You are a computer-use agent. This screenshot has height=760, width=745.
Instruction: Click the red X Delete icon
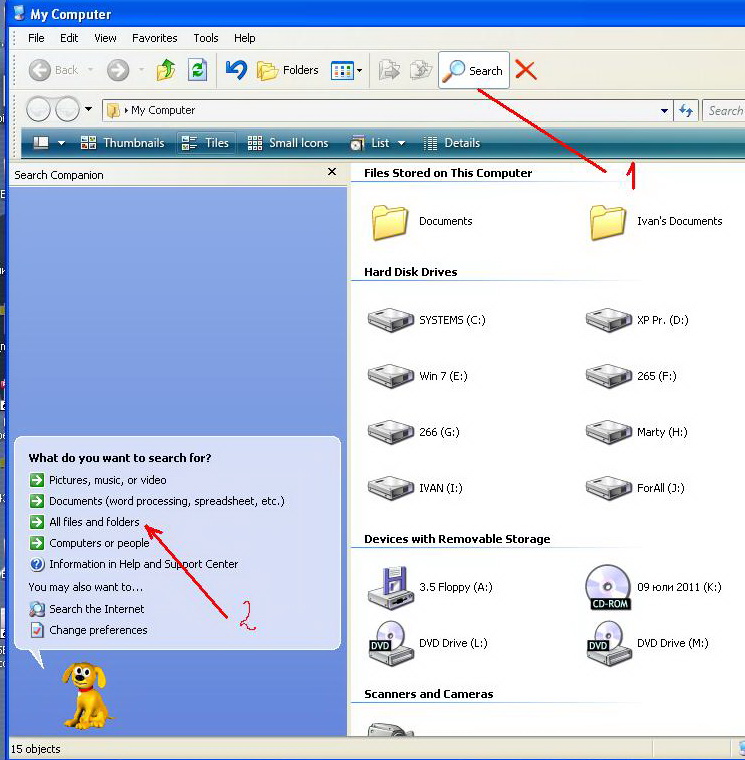click(525, 70)
